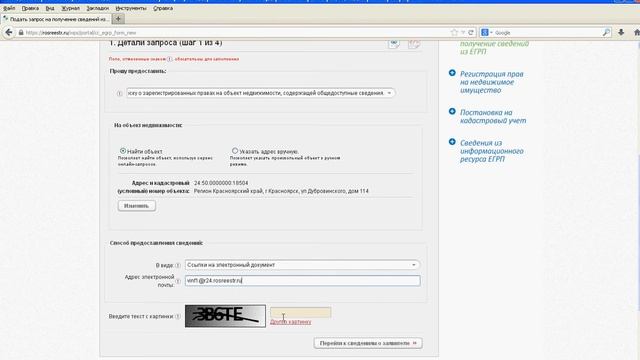Click the plus icon beside Регистрация прав
This screenshot has height=360, width=640.
tap(452, 73)
